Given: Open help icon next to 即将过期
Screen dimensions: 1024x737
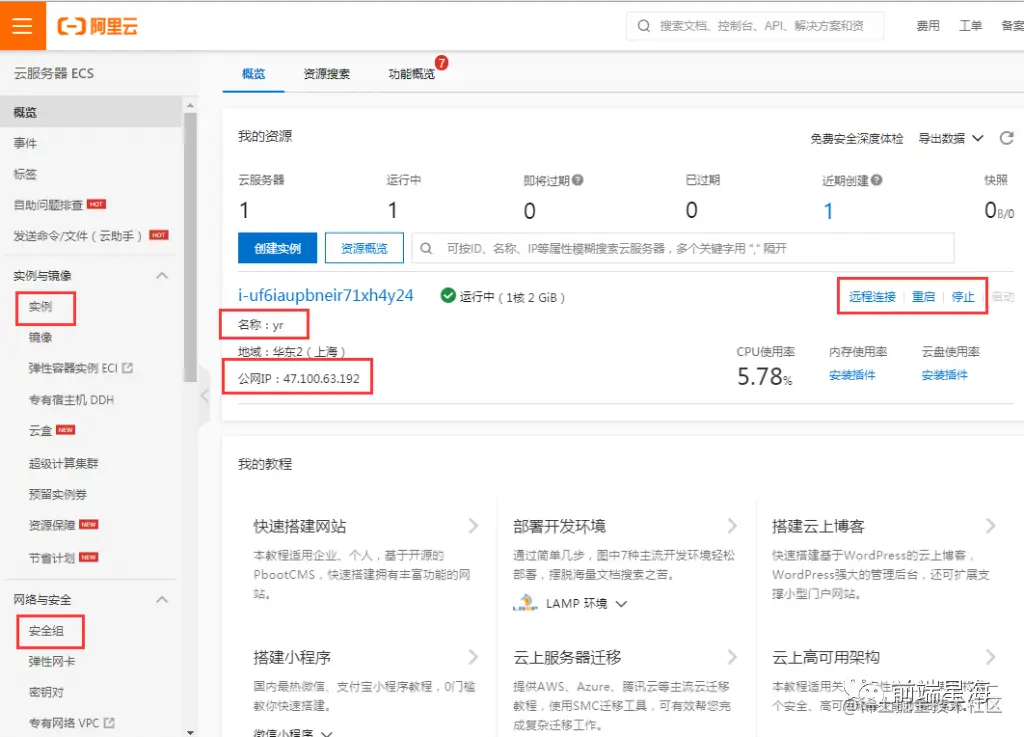Looking at the screenshot, I should (577, 180).
